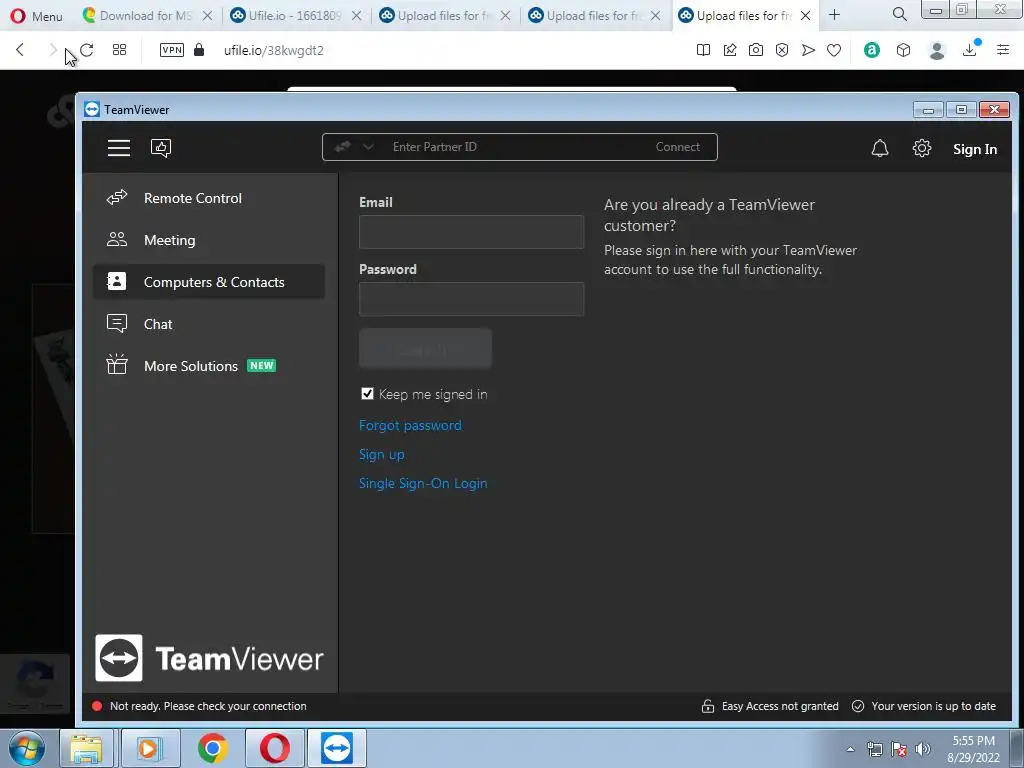
Task: Click the Password input field
Action: (x=472, y=299)
